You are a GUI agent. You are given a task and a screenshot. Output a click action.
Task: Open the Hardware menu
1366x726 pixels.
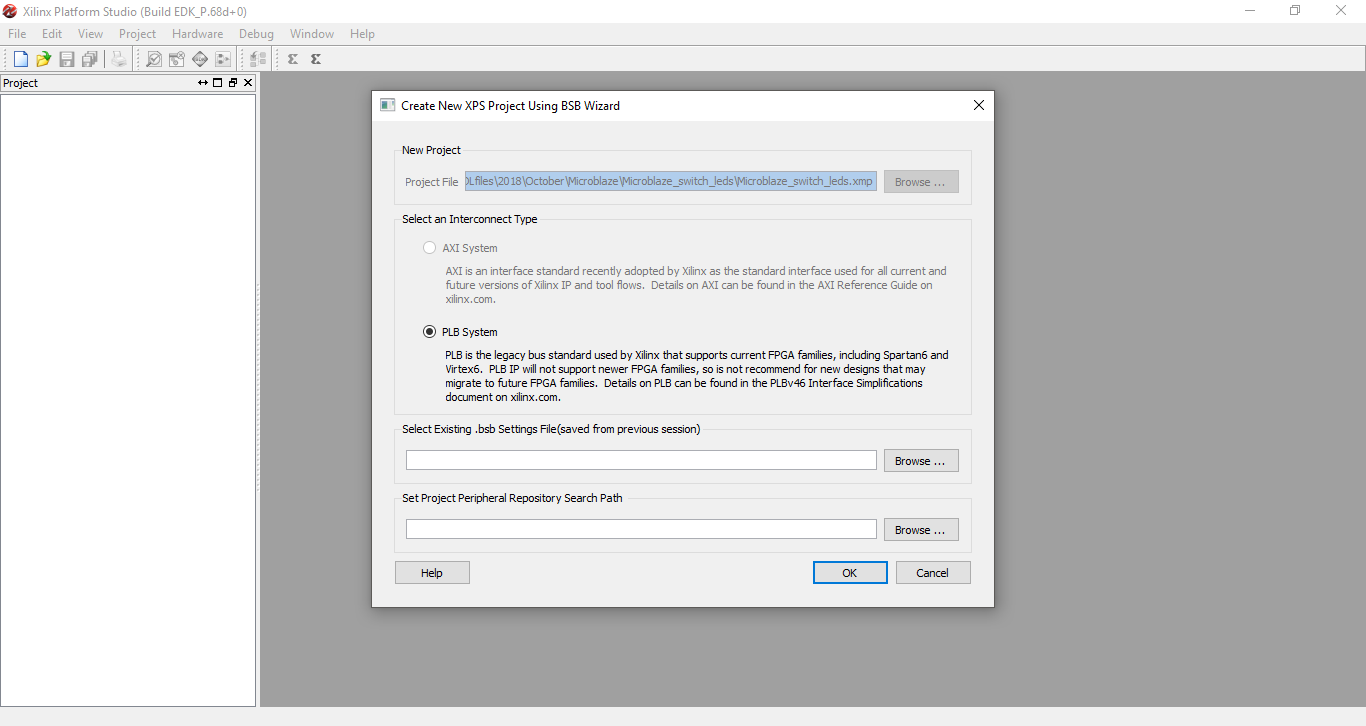[197, 34]
